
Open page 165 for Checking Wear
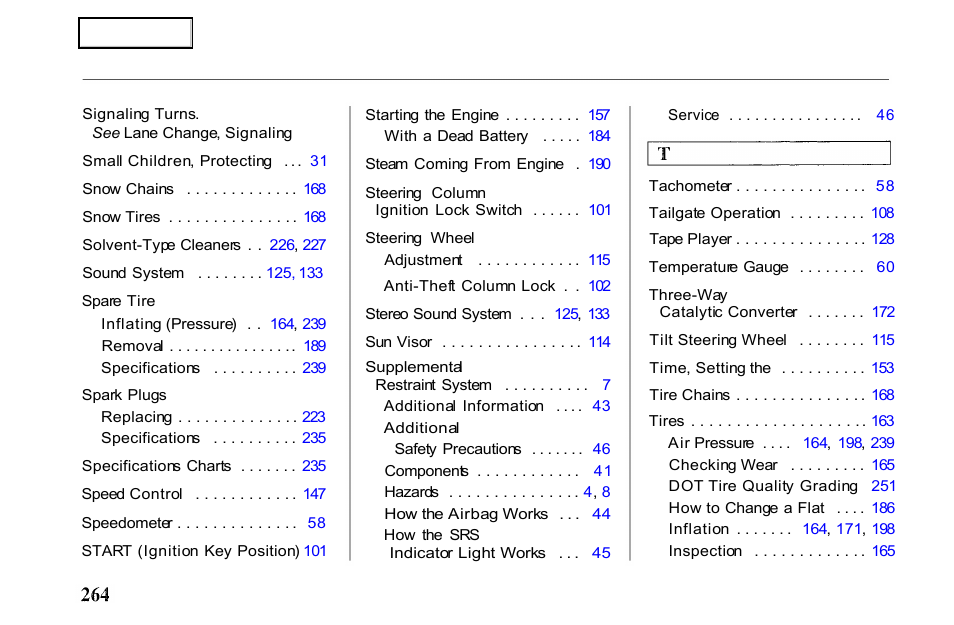[883, 465]
